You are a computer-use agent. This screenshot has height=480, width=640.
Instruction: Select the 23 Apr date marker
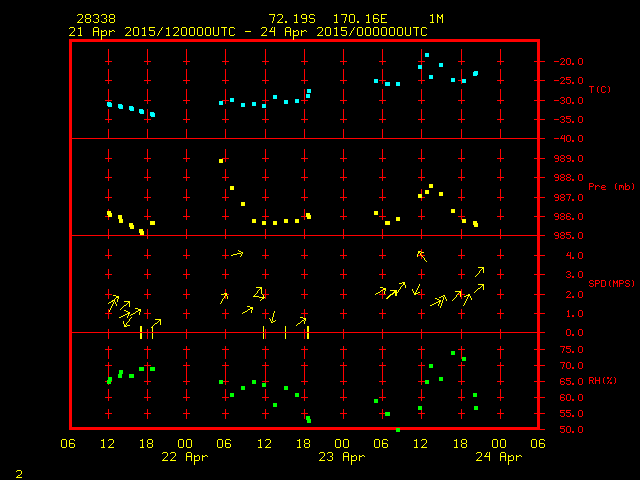click(341, 456)
